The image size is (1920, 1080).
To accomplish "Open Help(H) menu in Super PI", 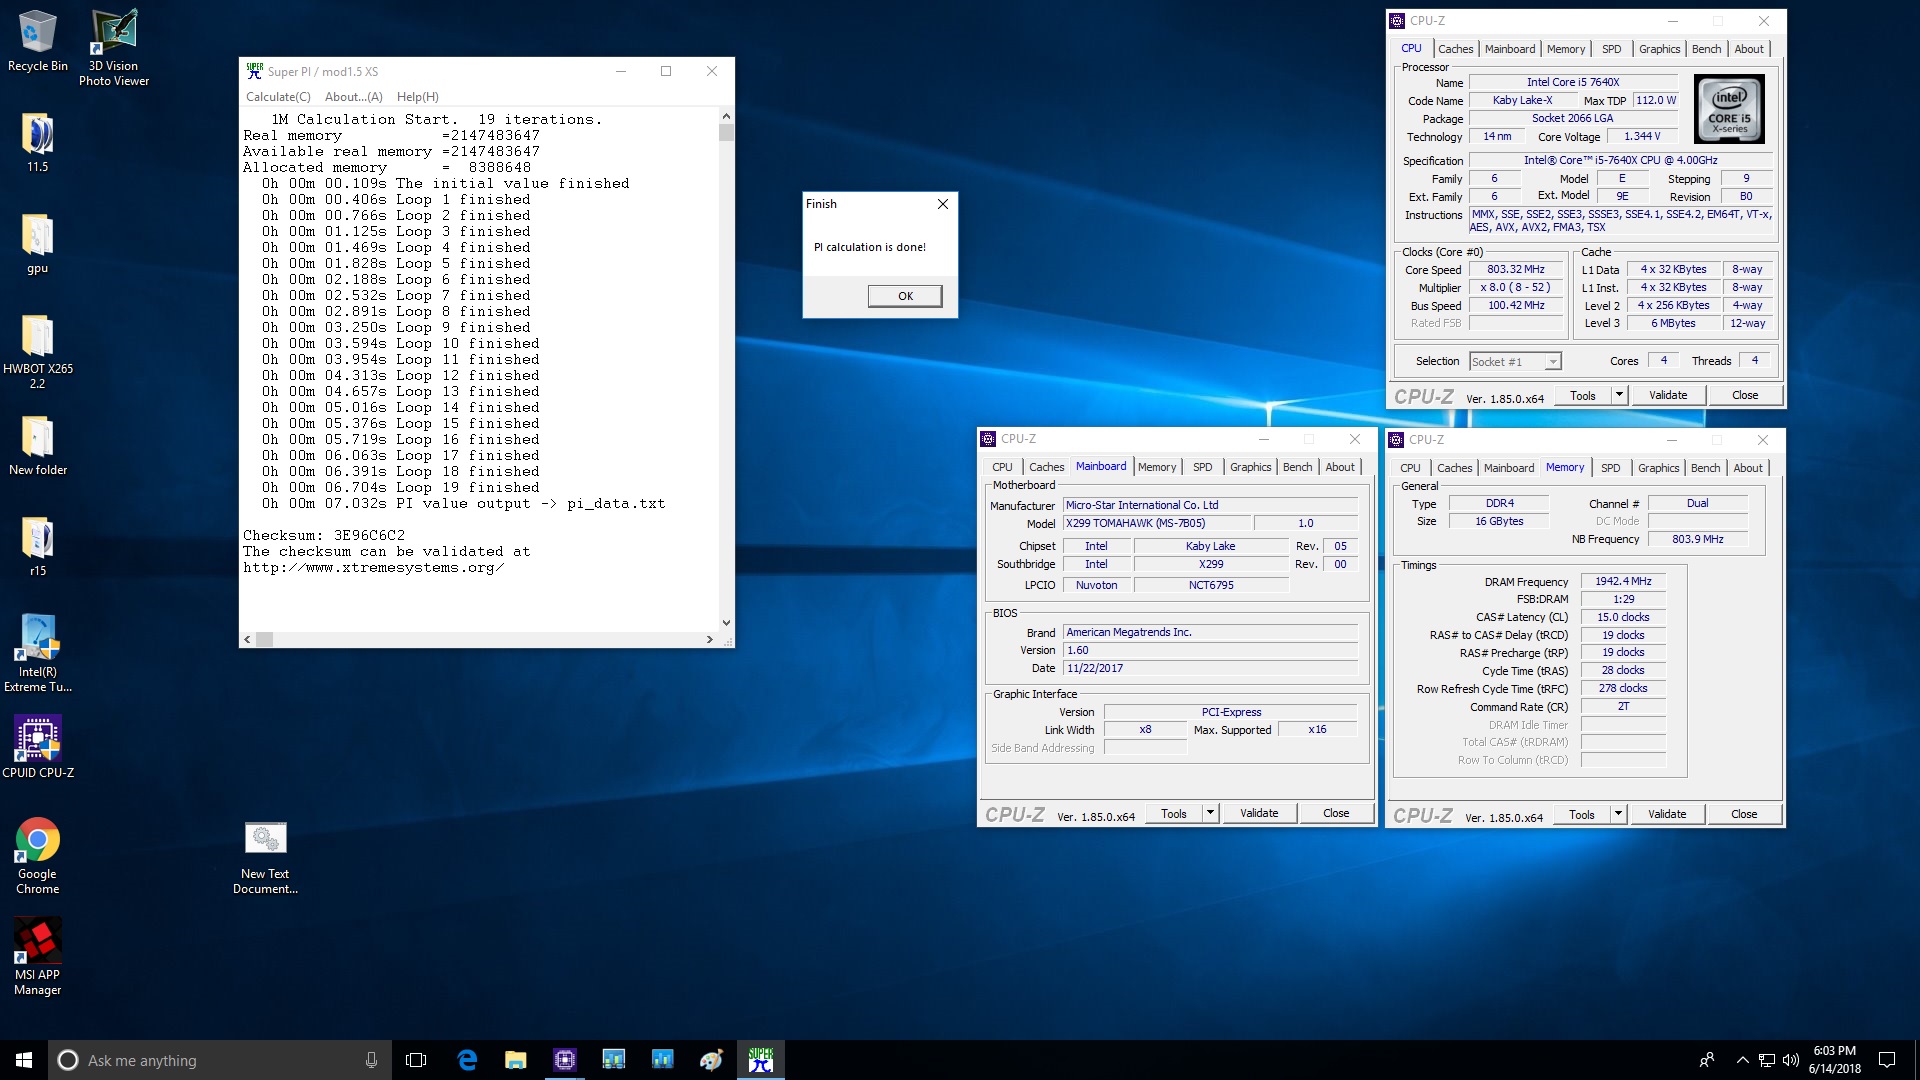I will click(x=418, y=97).
